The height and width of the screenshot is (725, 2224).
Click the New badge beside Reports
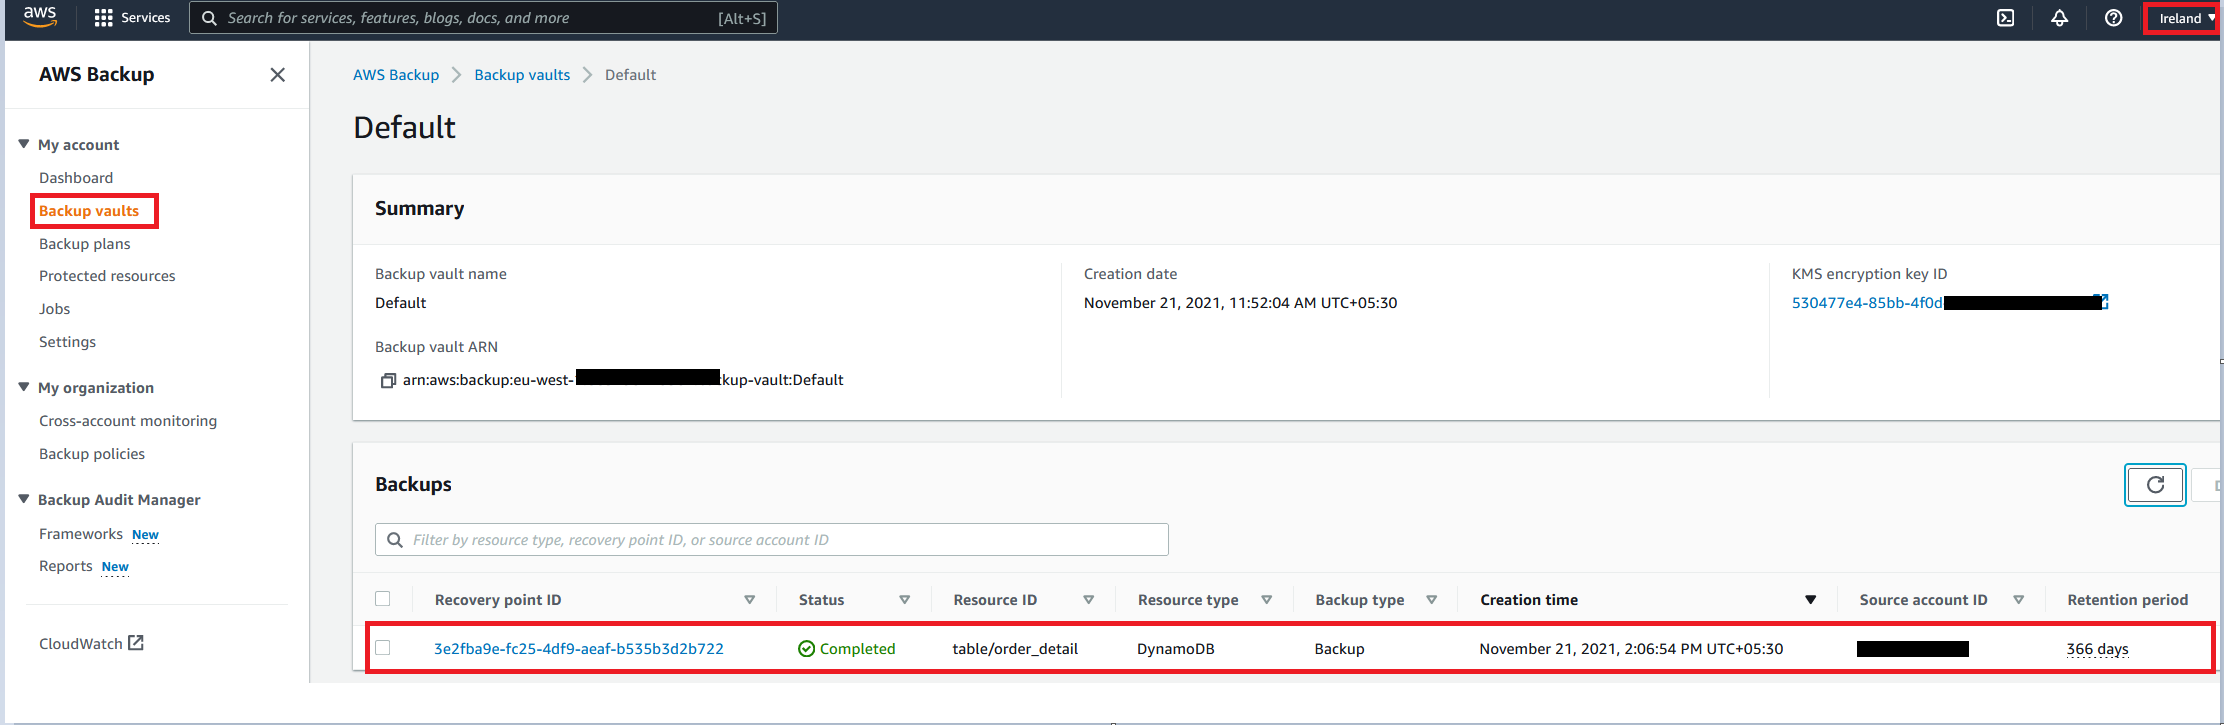[115, 567]
